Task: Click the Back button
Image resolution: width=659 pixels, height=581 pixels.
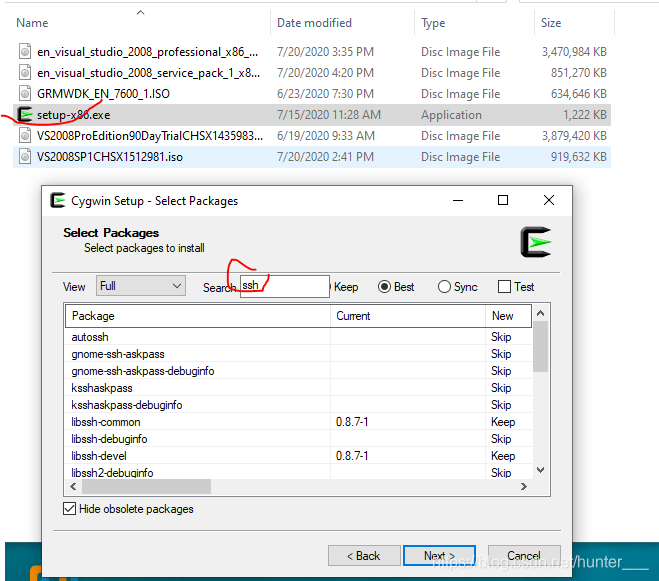Action: (364, 556)
